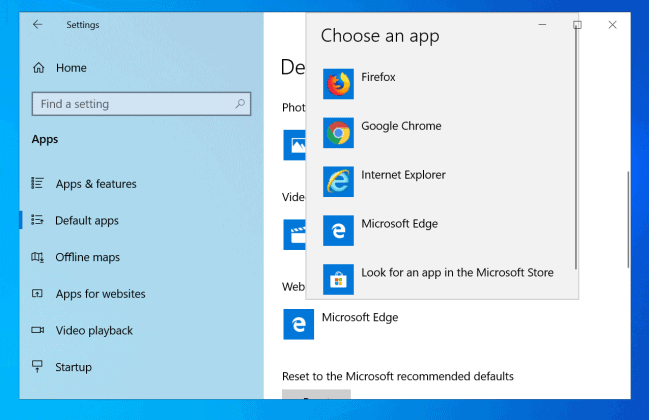Open the Default apps page
Screen dimensions: 649x420
(x=87, y=221)
